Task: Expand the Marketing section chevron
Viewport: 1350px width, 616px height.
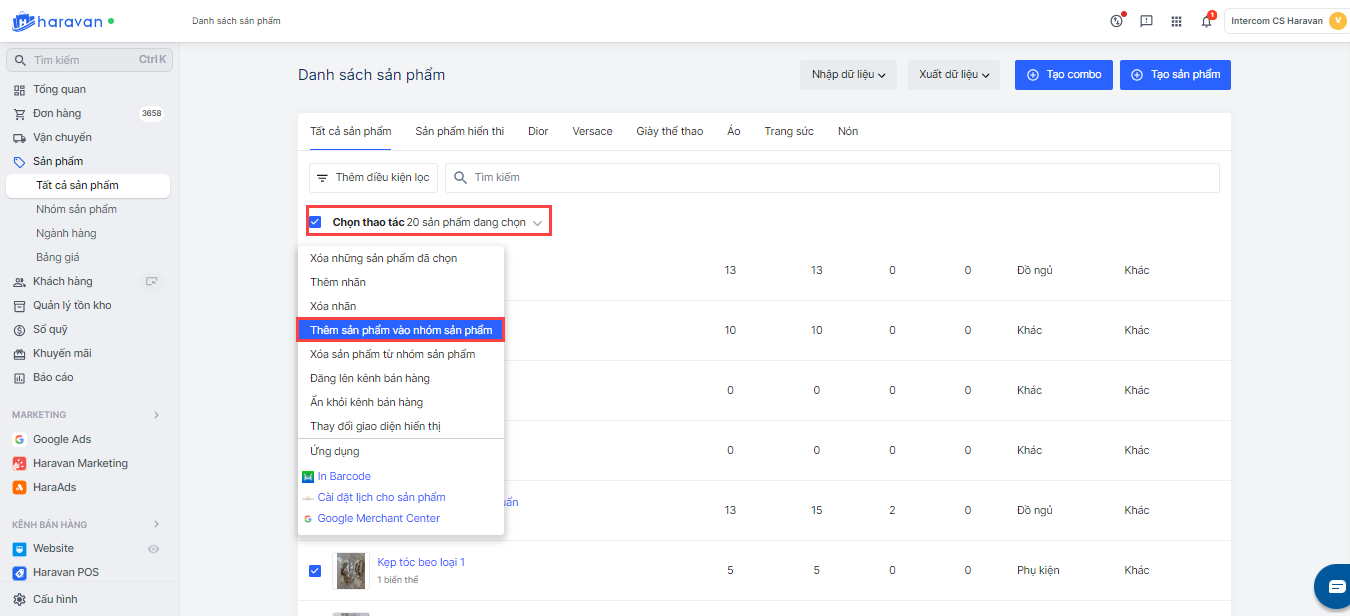Action: pyautogui.click(x=156, y=415)
